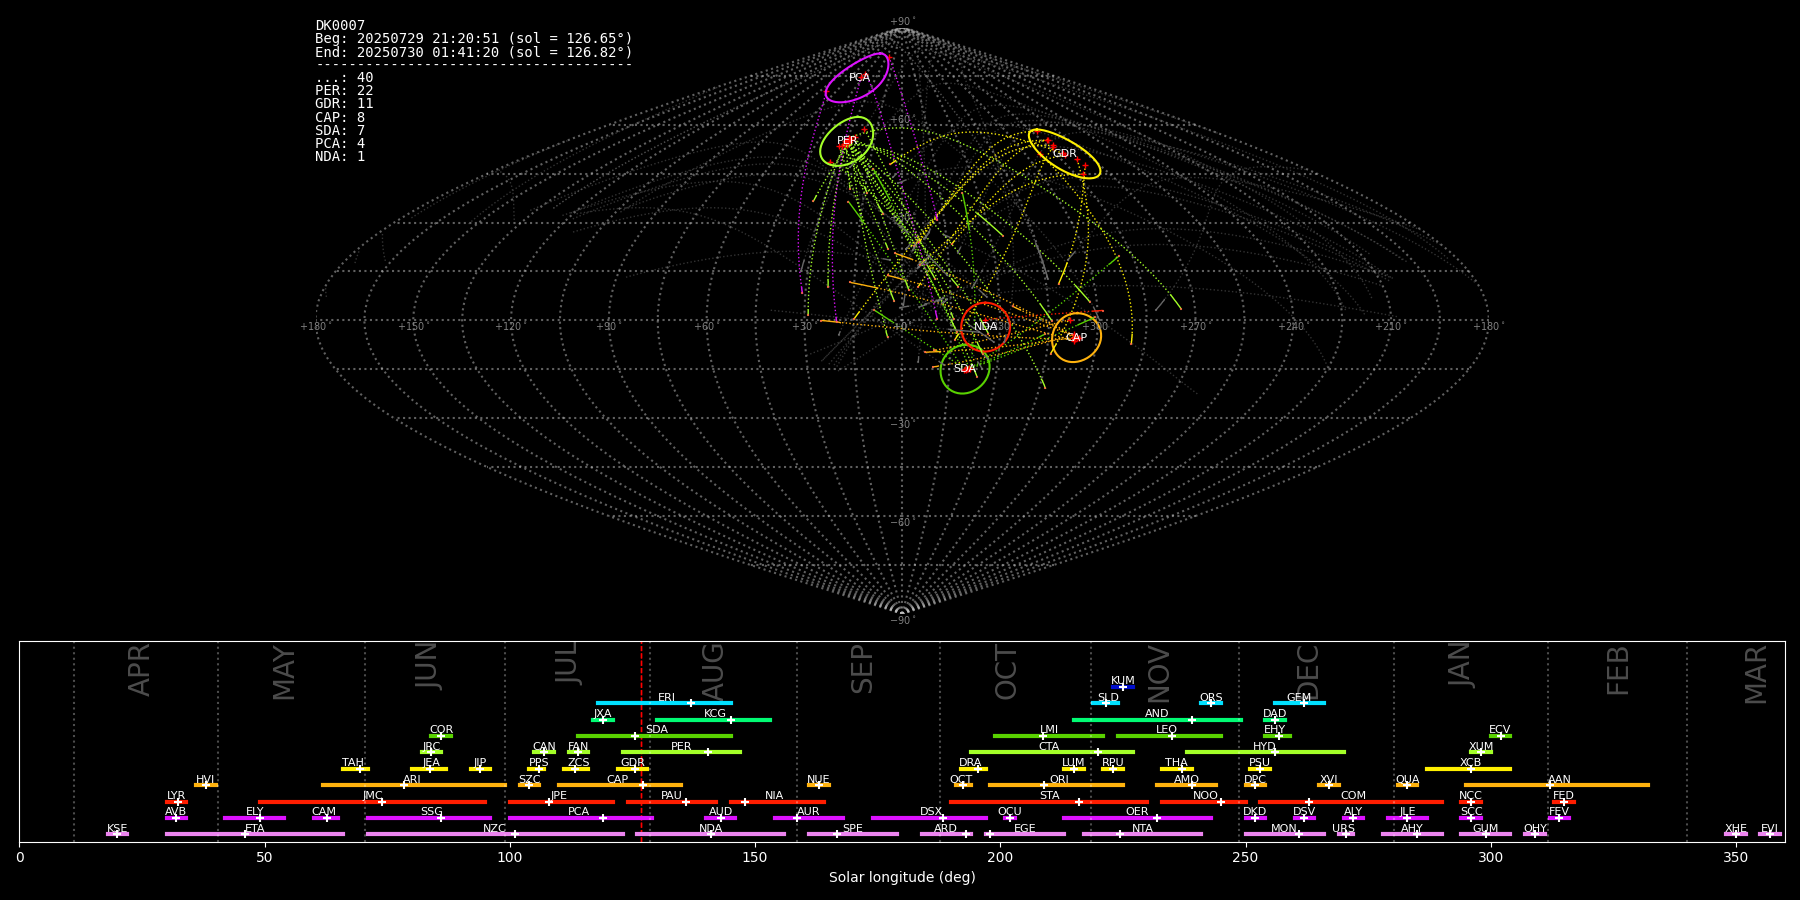Select the 'PER: 22' legend entry
1800x900 pixels.
click(x=344, y=90)
